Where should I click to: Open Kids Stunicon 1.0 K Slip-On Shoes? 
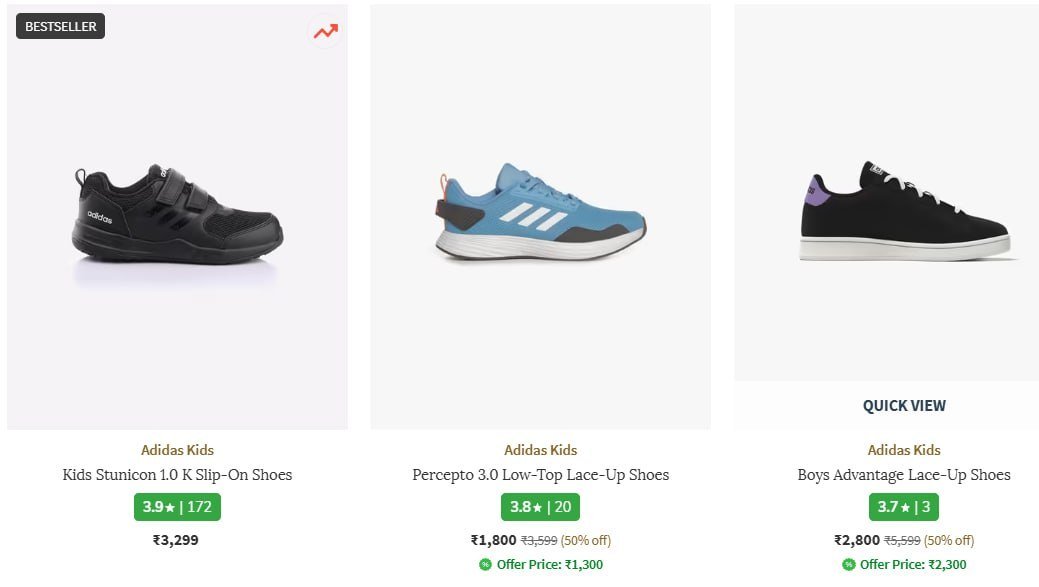[177, 475]
